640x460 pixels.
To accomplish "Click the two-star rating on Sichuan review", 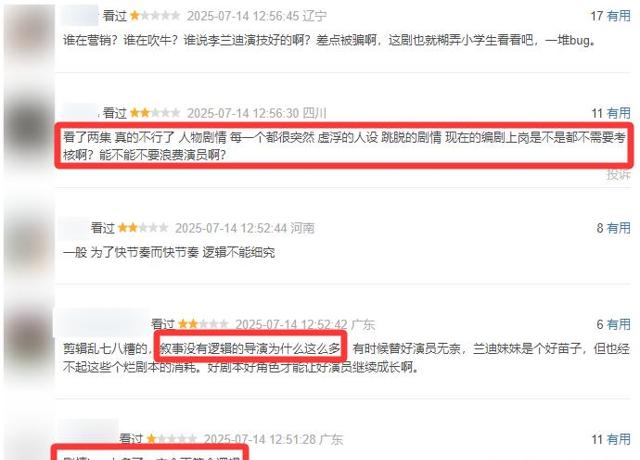I will 155,113.
